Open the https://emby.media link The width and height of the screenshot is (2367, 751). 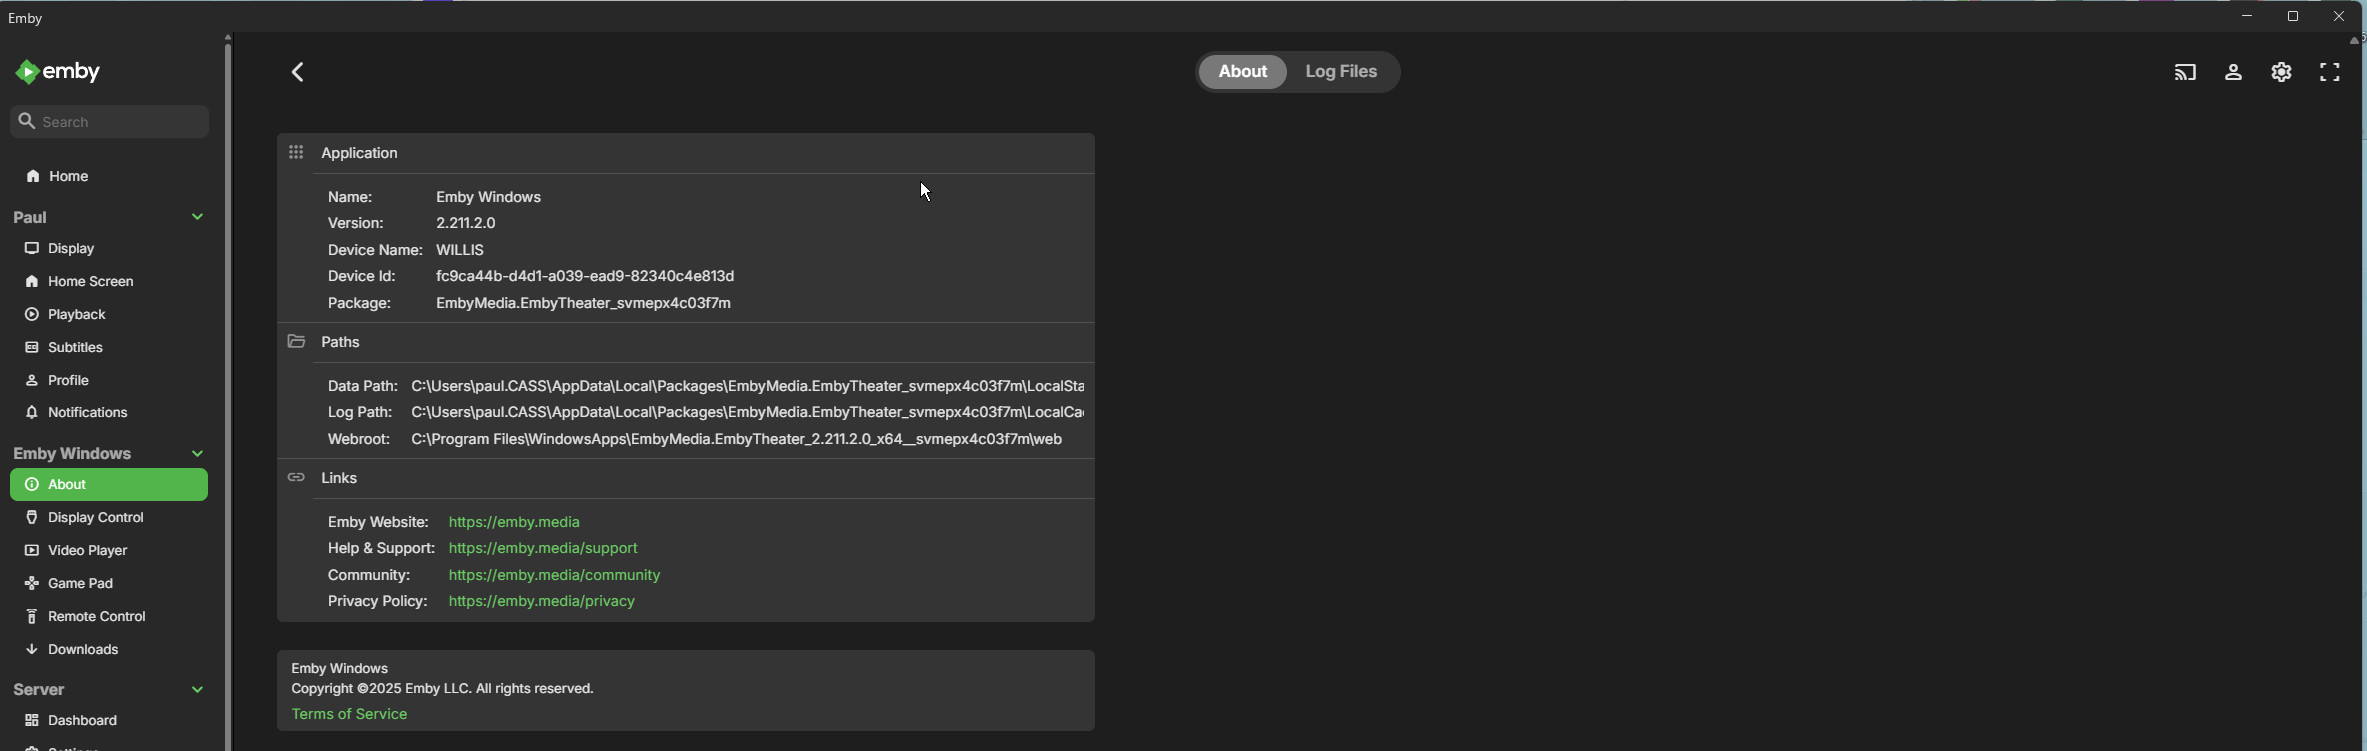click(x=514, y=522)
